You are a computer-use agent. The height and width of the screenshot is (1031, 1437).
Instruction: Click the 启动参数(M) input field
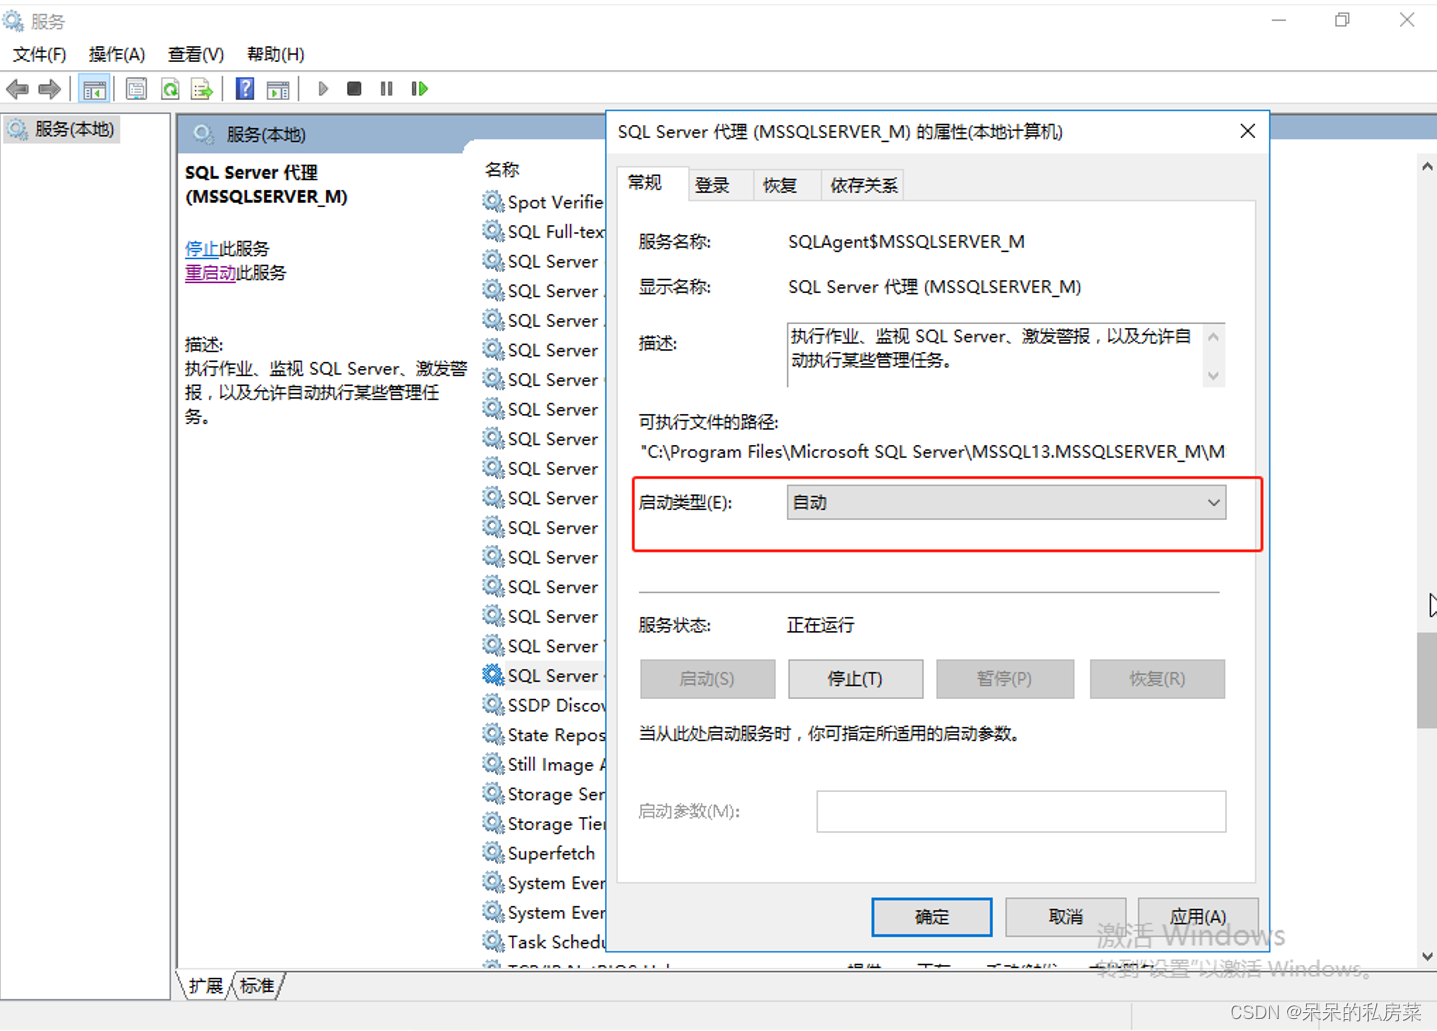tap(1021, 811)
